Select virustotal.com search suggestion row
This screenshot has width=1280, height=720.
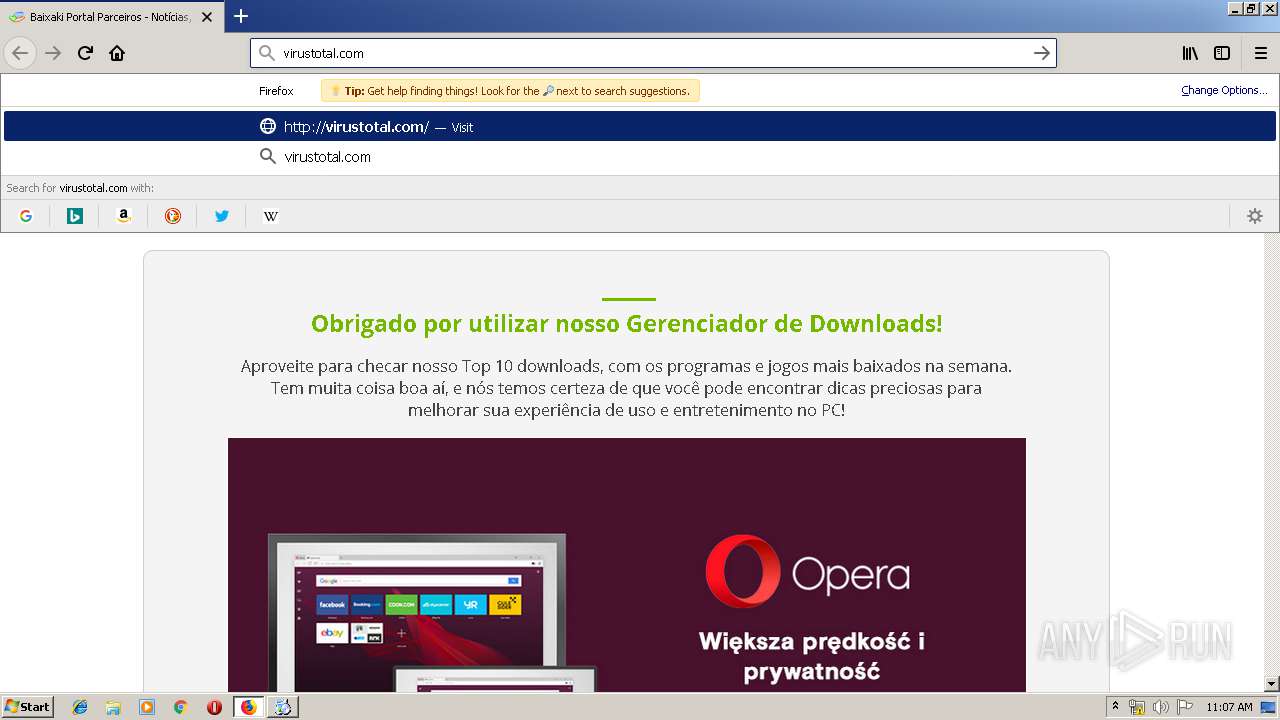click(640, 157)
